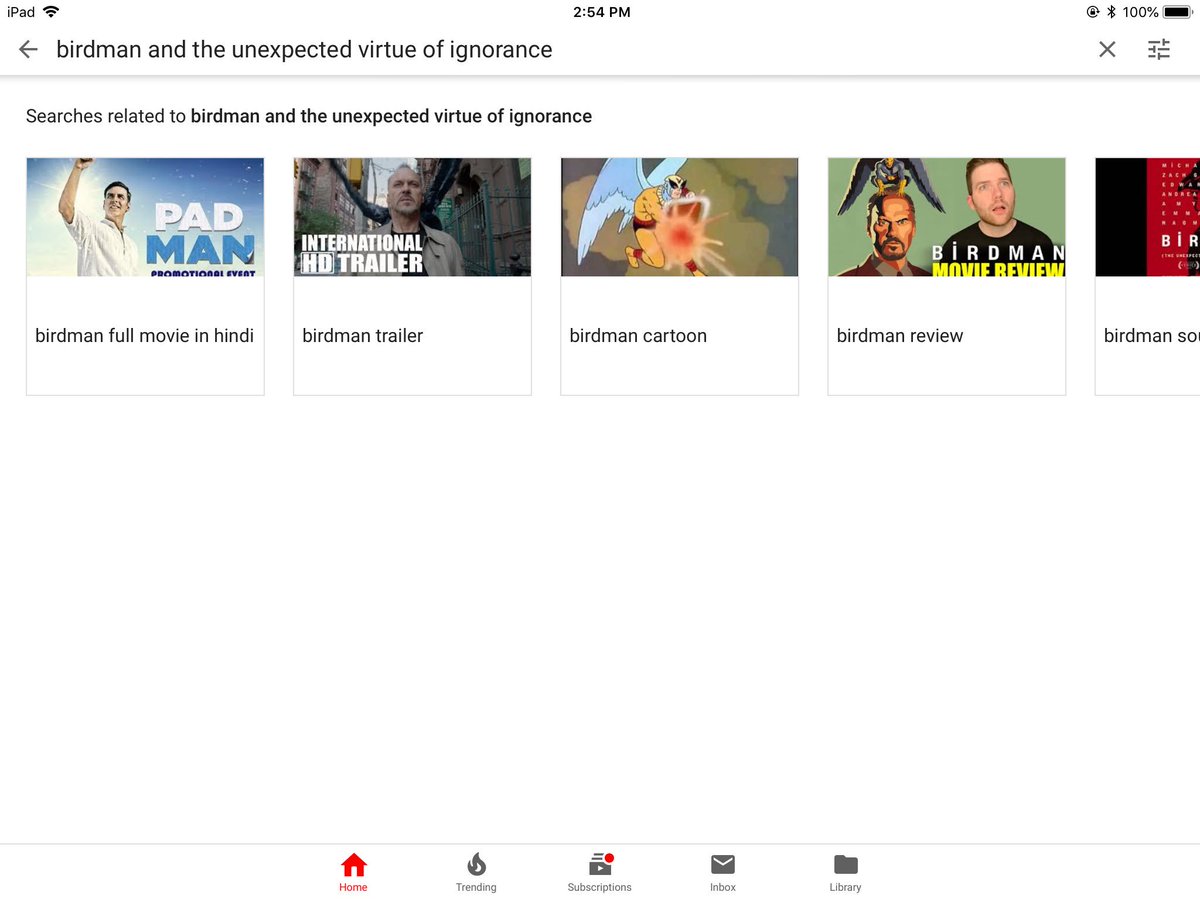Tap the Bluetooth status icon
The width and height of the screenshot is (1200, 899).
(1110, 12)
